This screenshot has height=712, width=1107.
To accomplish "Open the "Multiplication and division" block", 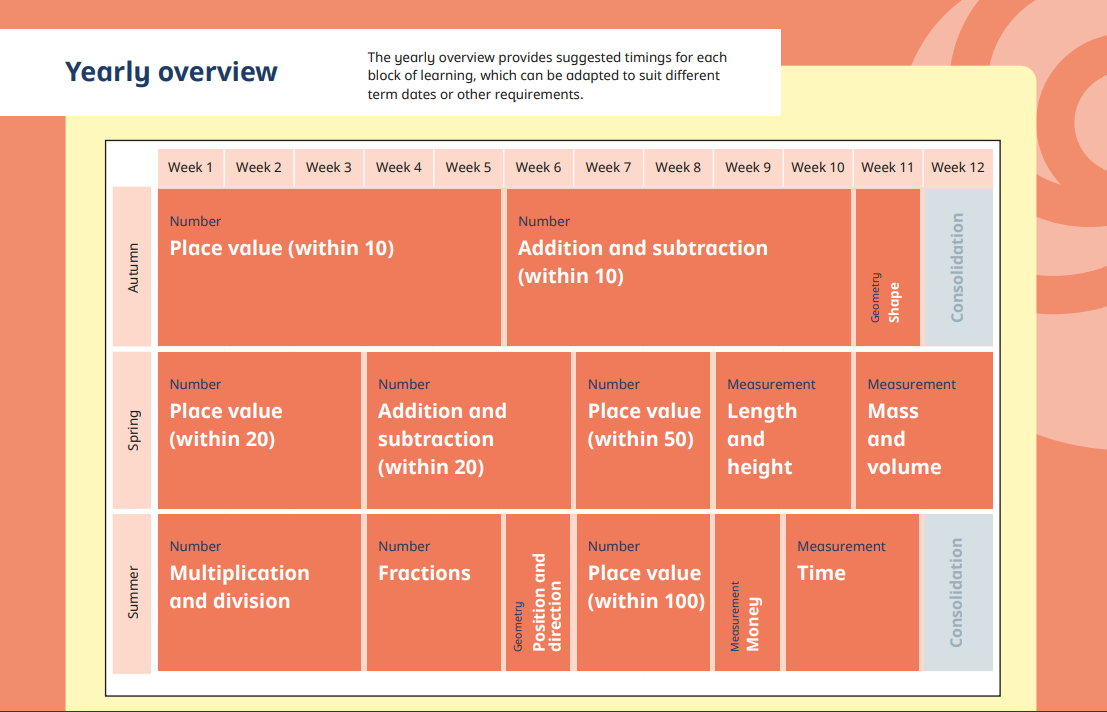I will (259, 592).
